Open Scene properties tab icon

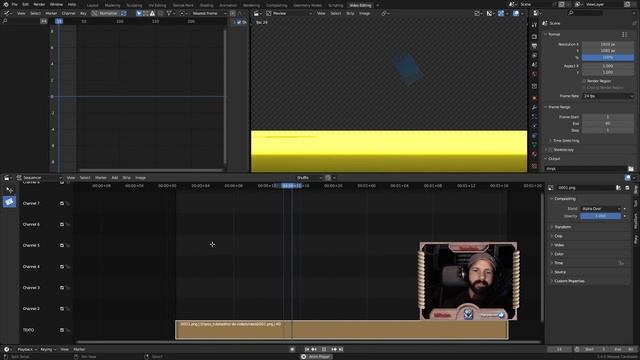coord(534,64)
